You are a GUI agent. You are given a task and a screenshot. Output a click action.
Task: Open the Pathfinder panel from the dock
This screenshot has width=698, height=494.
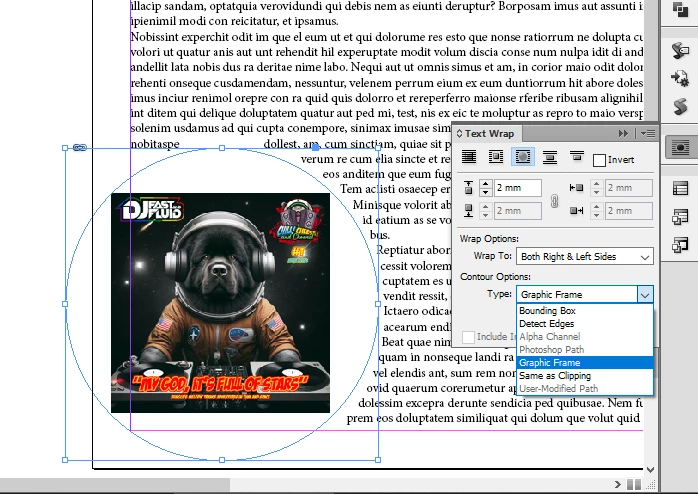(680, 9)
